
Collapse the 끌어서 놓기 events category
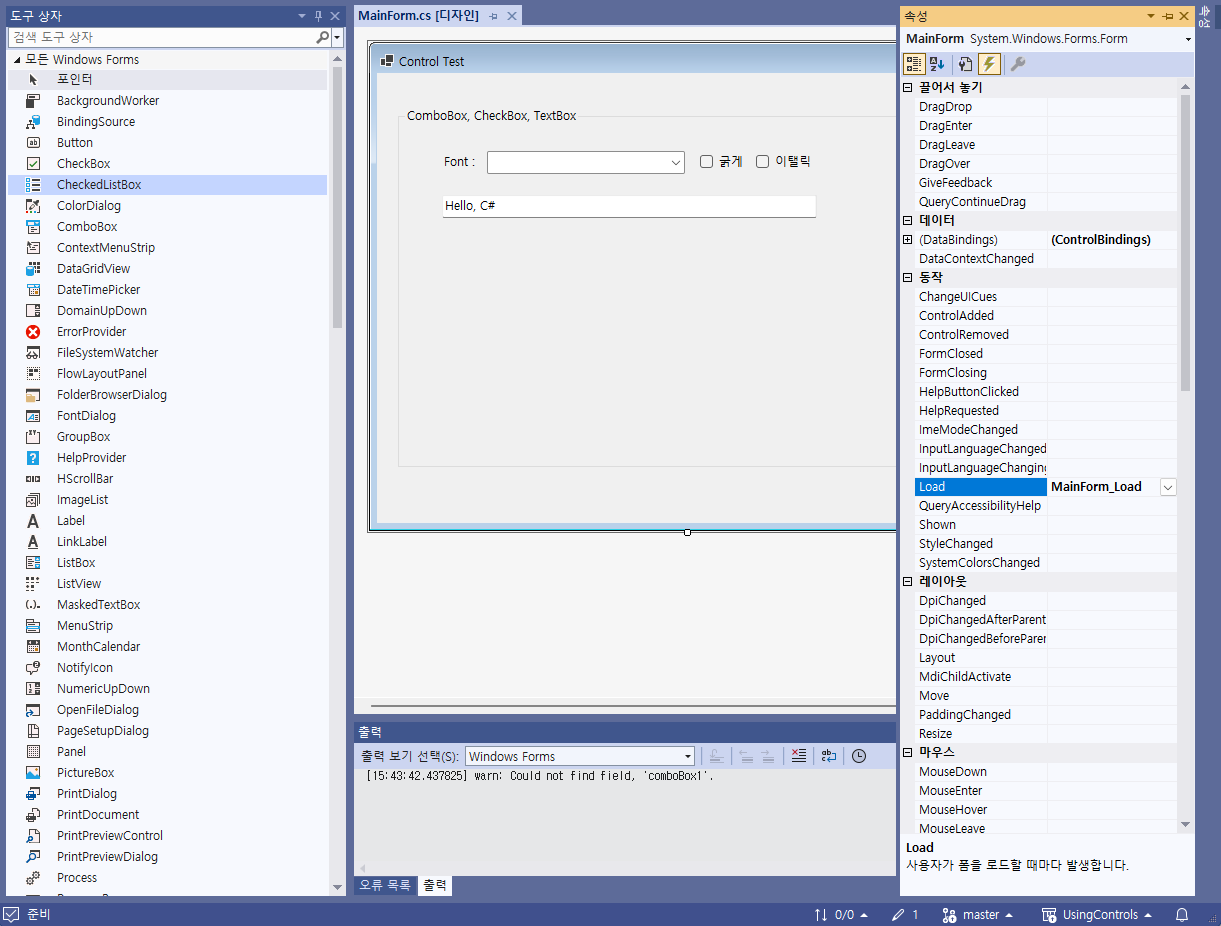(x=907, y=87)
